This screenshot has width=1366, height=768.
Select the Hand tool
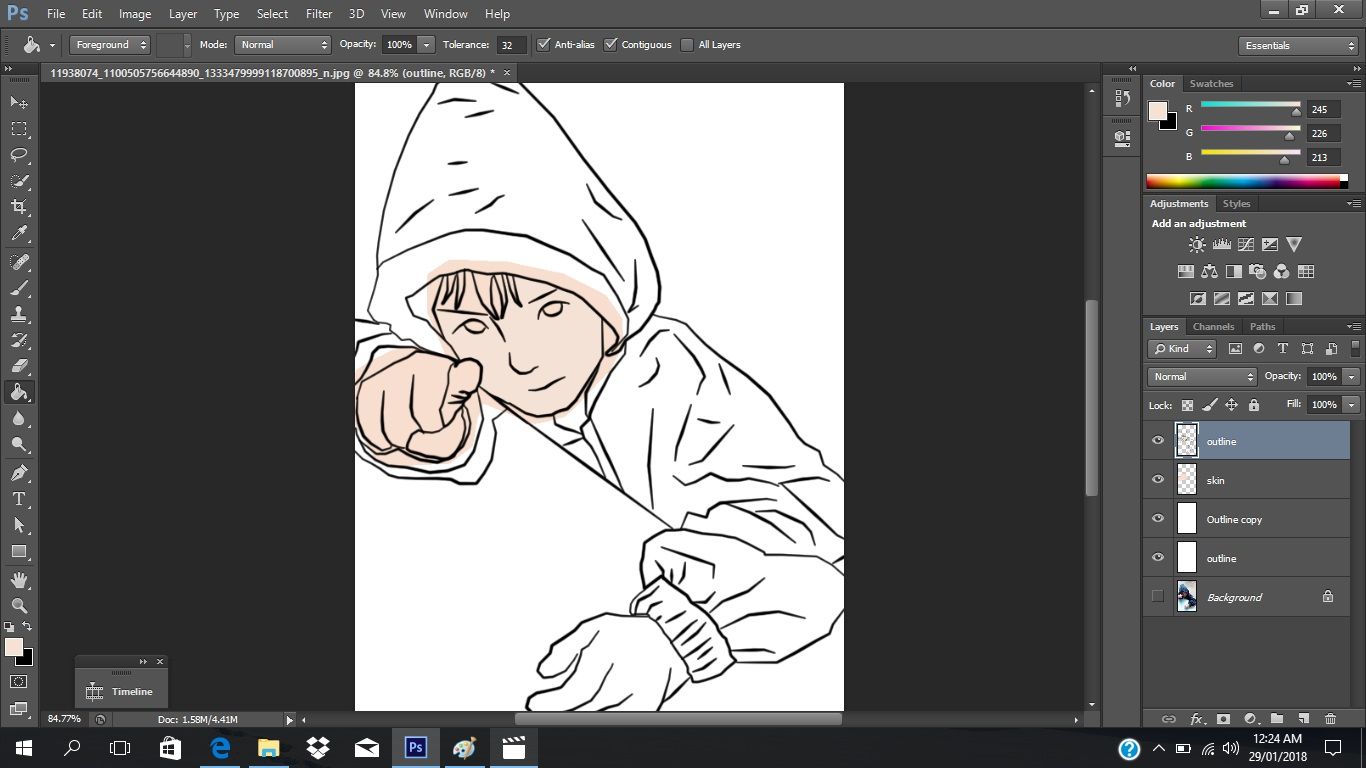click(x=19, y=580)
